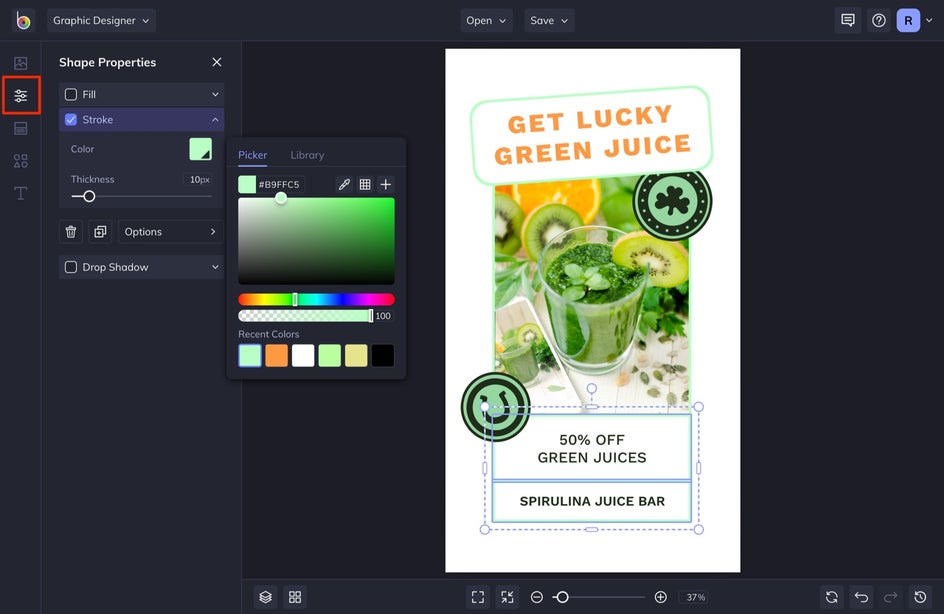
Task: Add color with the plus icon
Action: tap(386, 184)
